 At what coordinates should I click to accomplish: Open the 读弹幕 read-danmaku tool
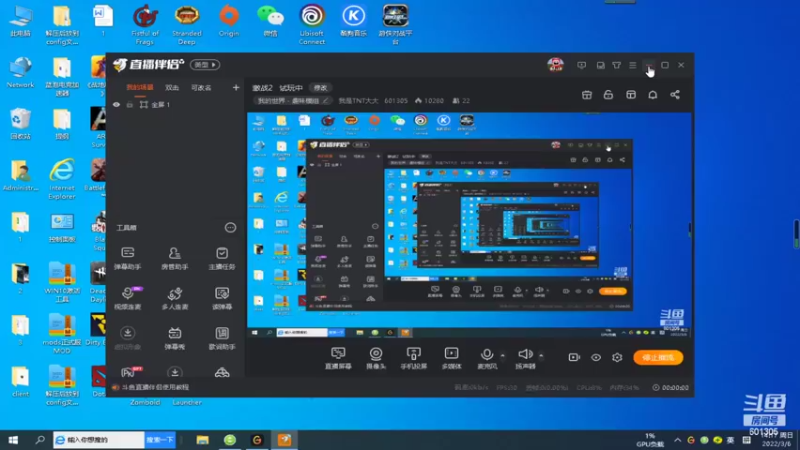click(x=221, y=298)
